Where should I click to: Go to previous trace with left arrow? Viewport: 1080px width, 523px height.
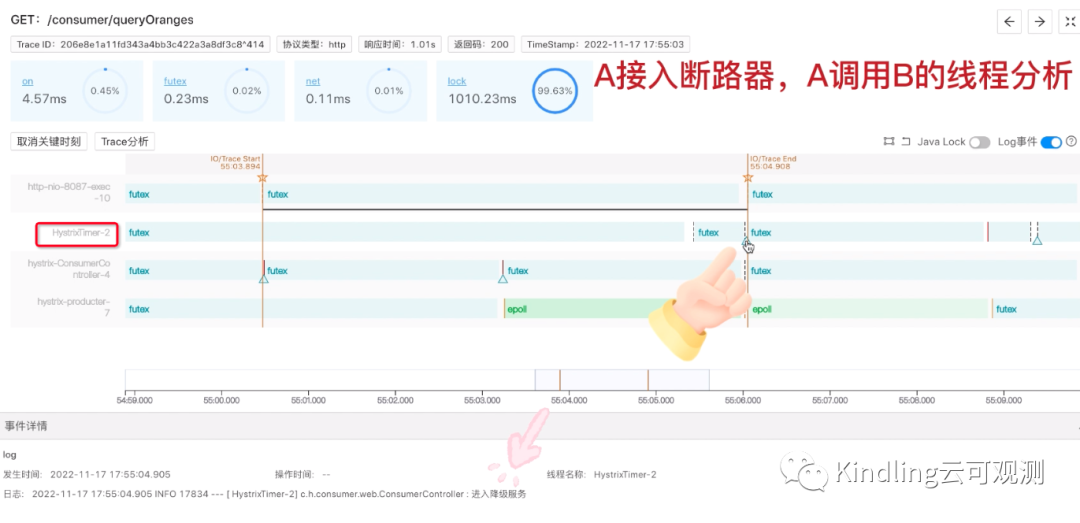[x=1009, y=21]
